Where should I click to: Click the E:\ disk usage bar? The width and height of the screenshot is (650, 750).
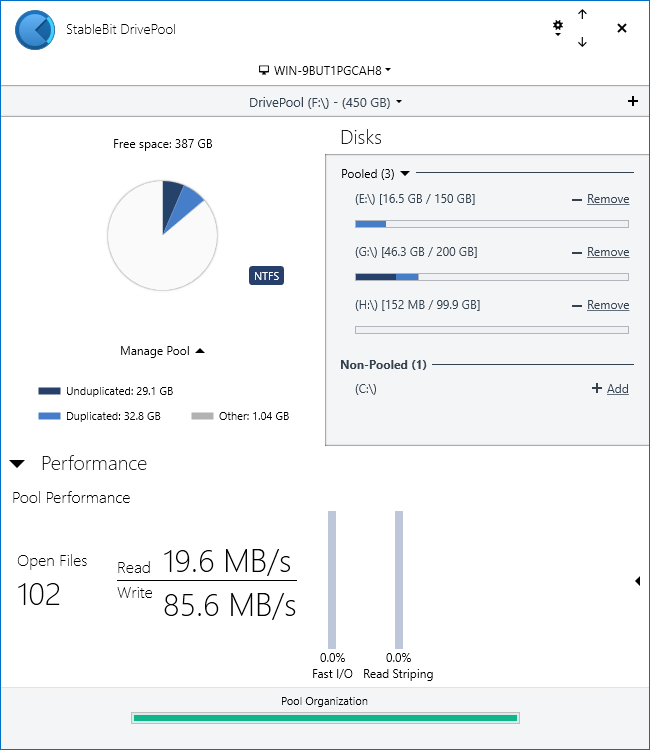[x=492, y=224]
